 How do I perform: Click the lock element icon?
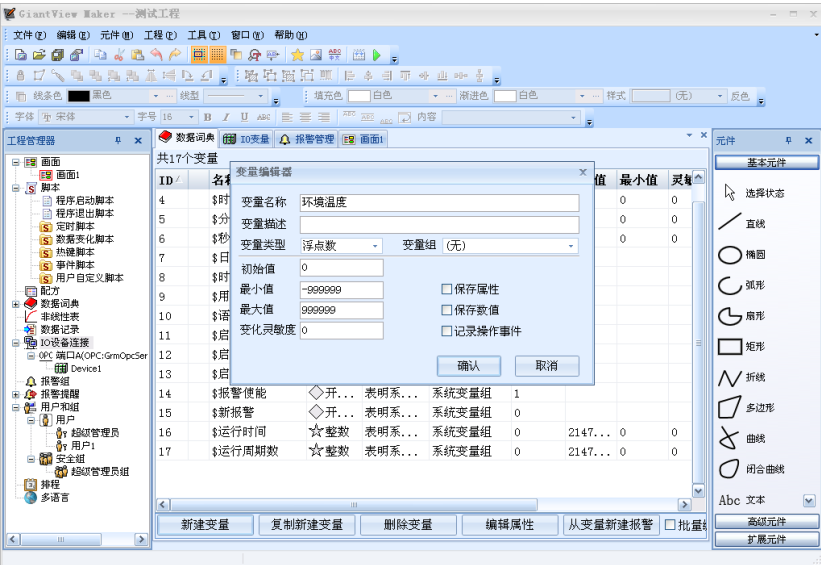(x=20, y=75)
